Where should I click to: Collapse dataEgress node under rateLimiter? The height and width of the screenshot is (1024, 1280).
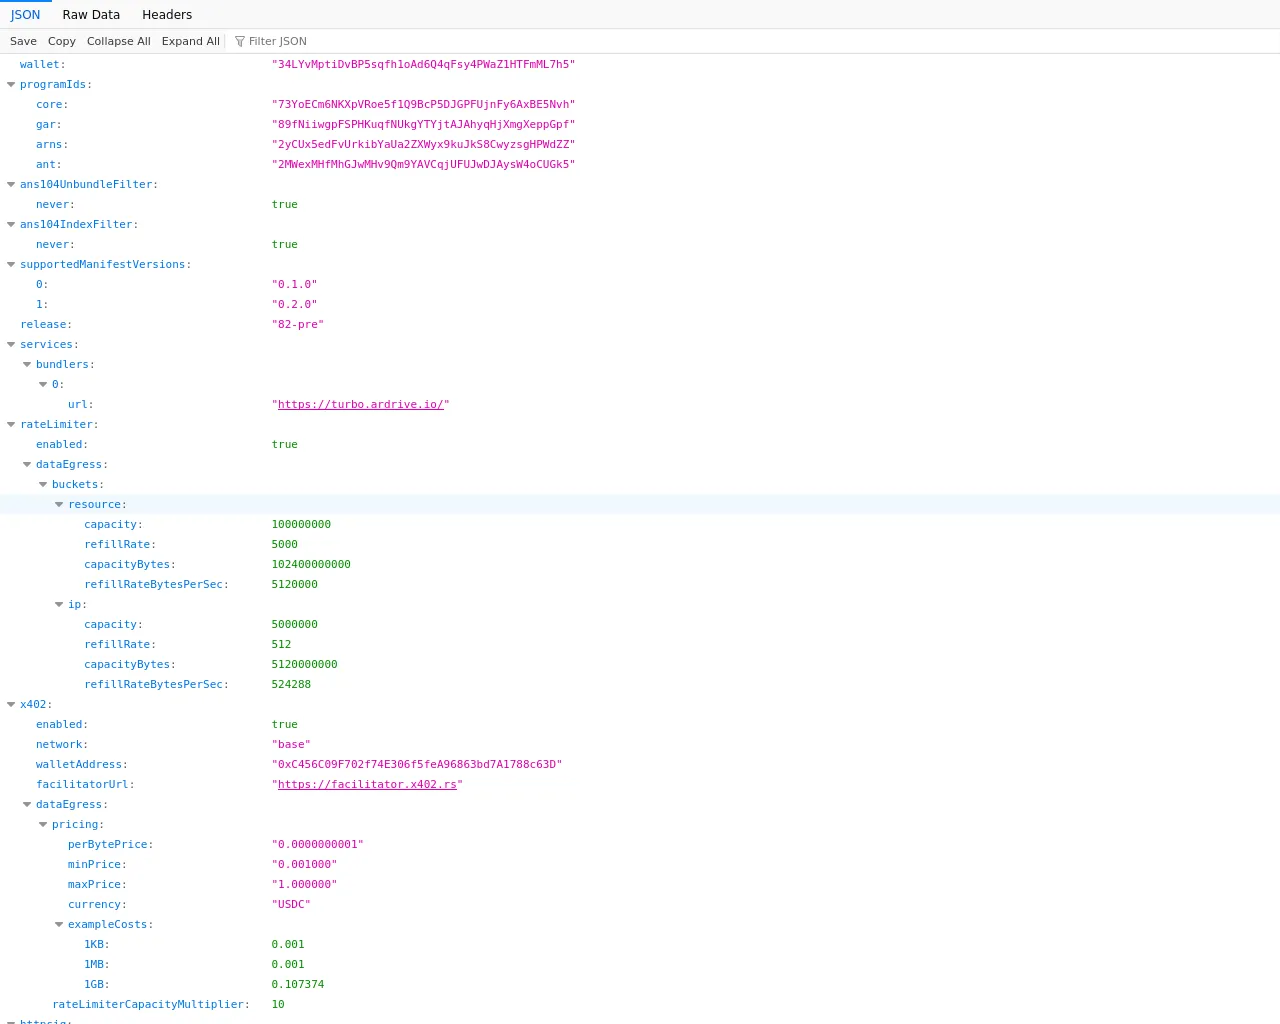tap(27, 465)
